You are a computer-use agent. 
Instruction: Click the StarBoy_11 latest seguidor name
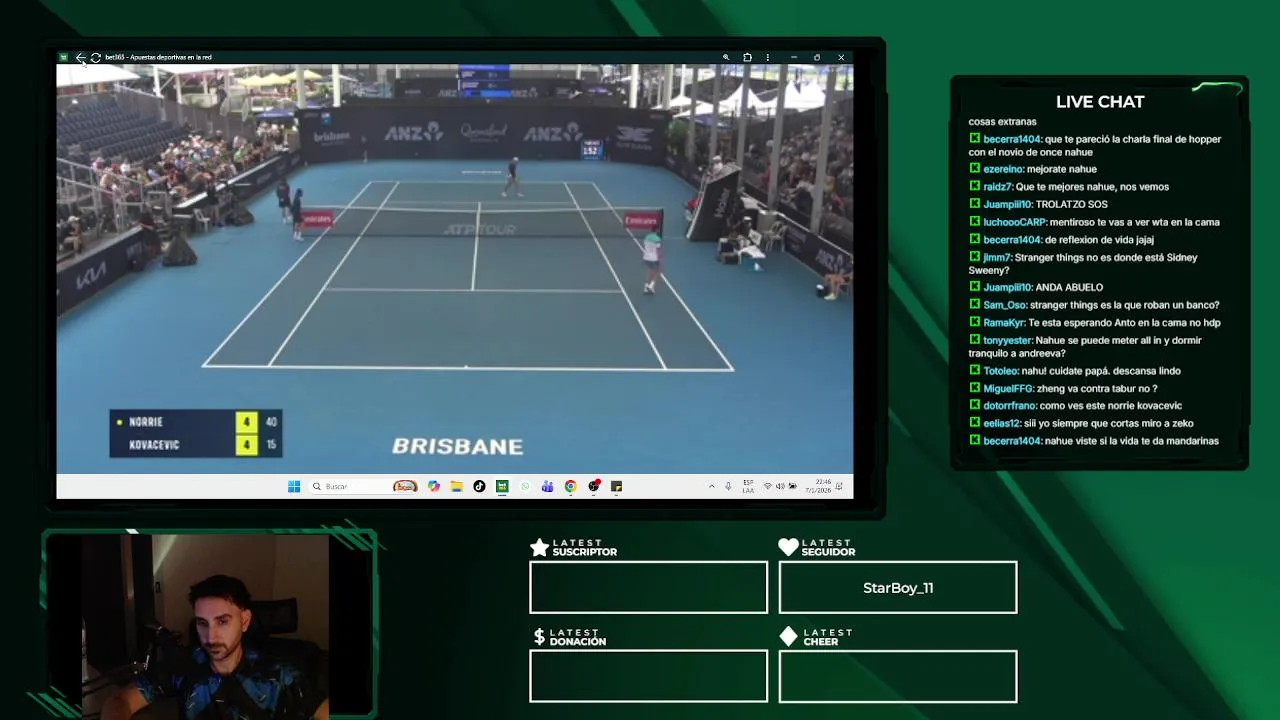[898, 588]
